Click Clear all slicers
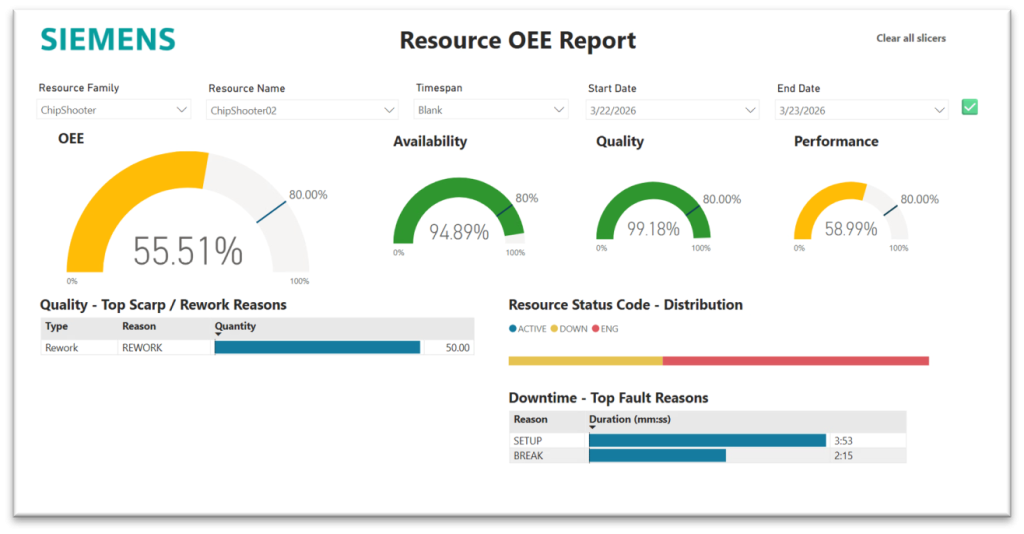Viewport: 1024px width, 534px height. coord(911,38)
